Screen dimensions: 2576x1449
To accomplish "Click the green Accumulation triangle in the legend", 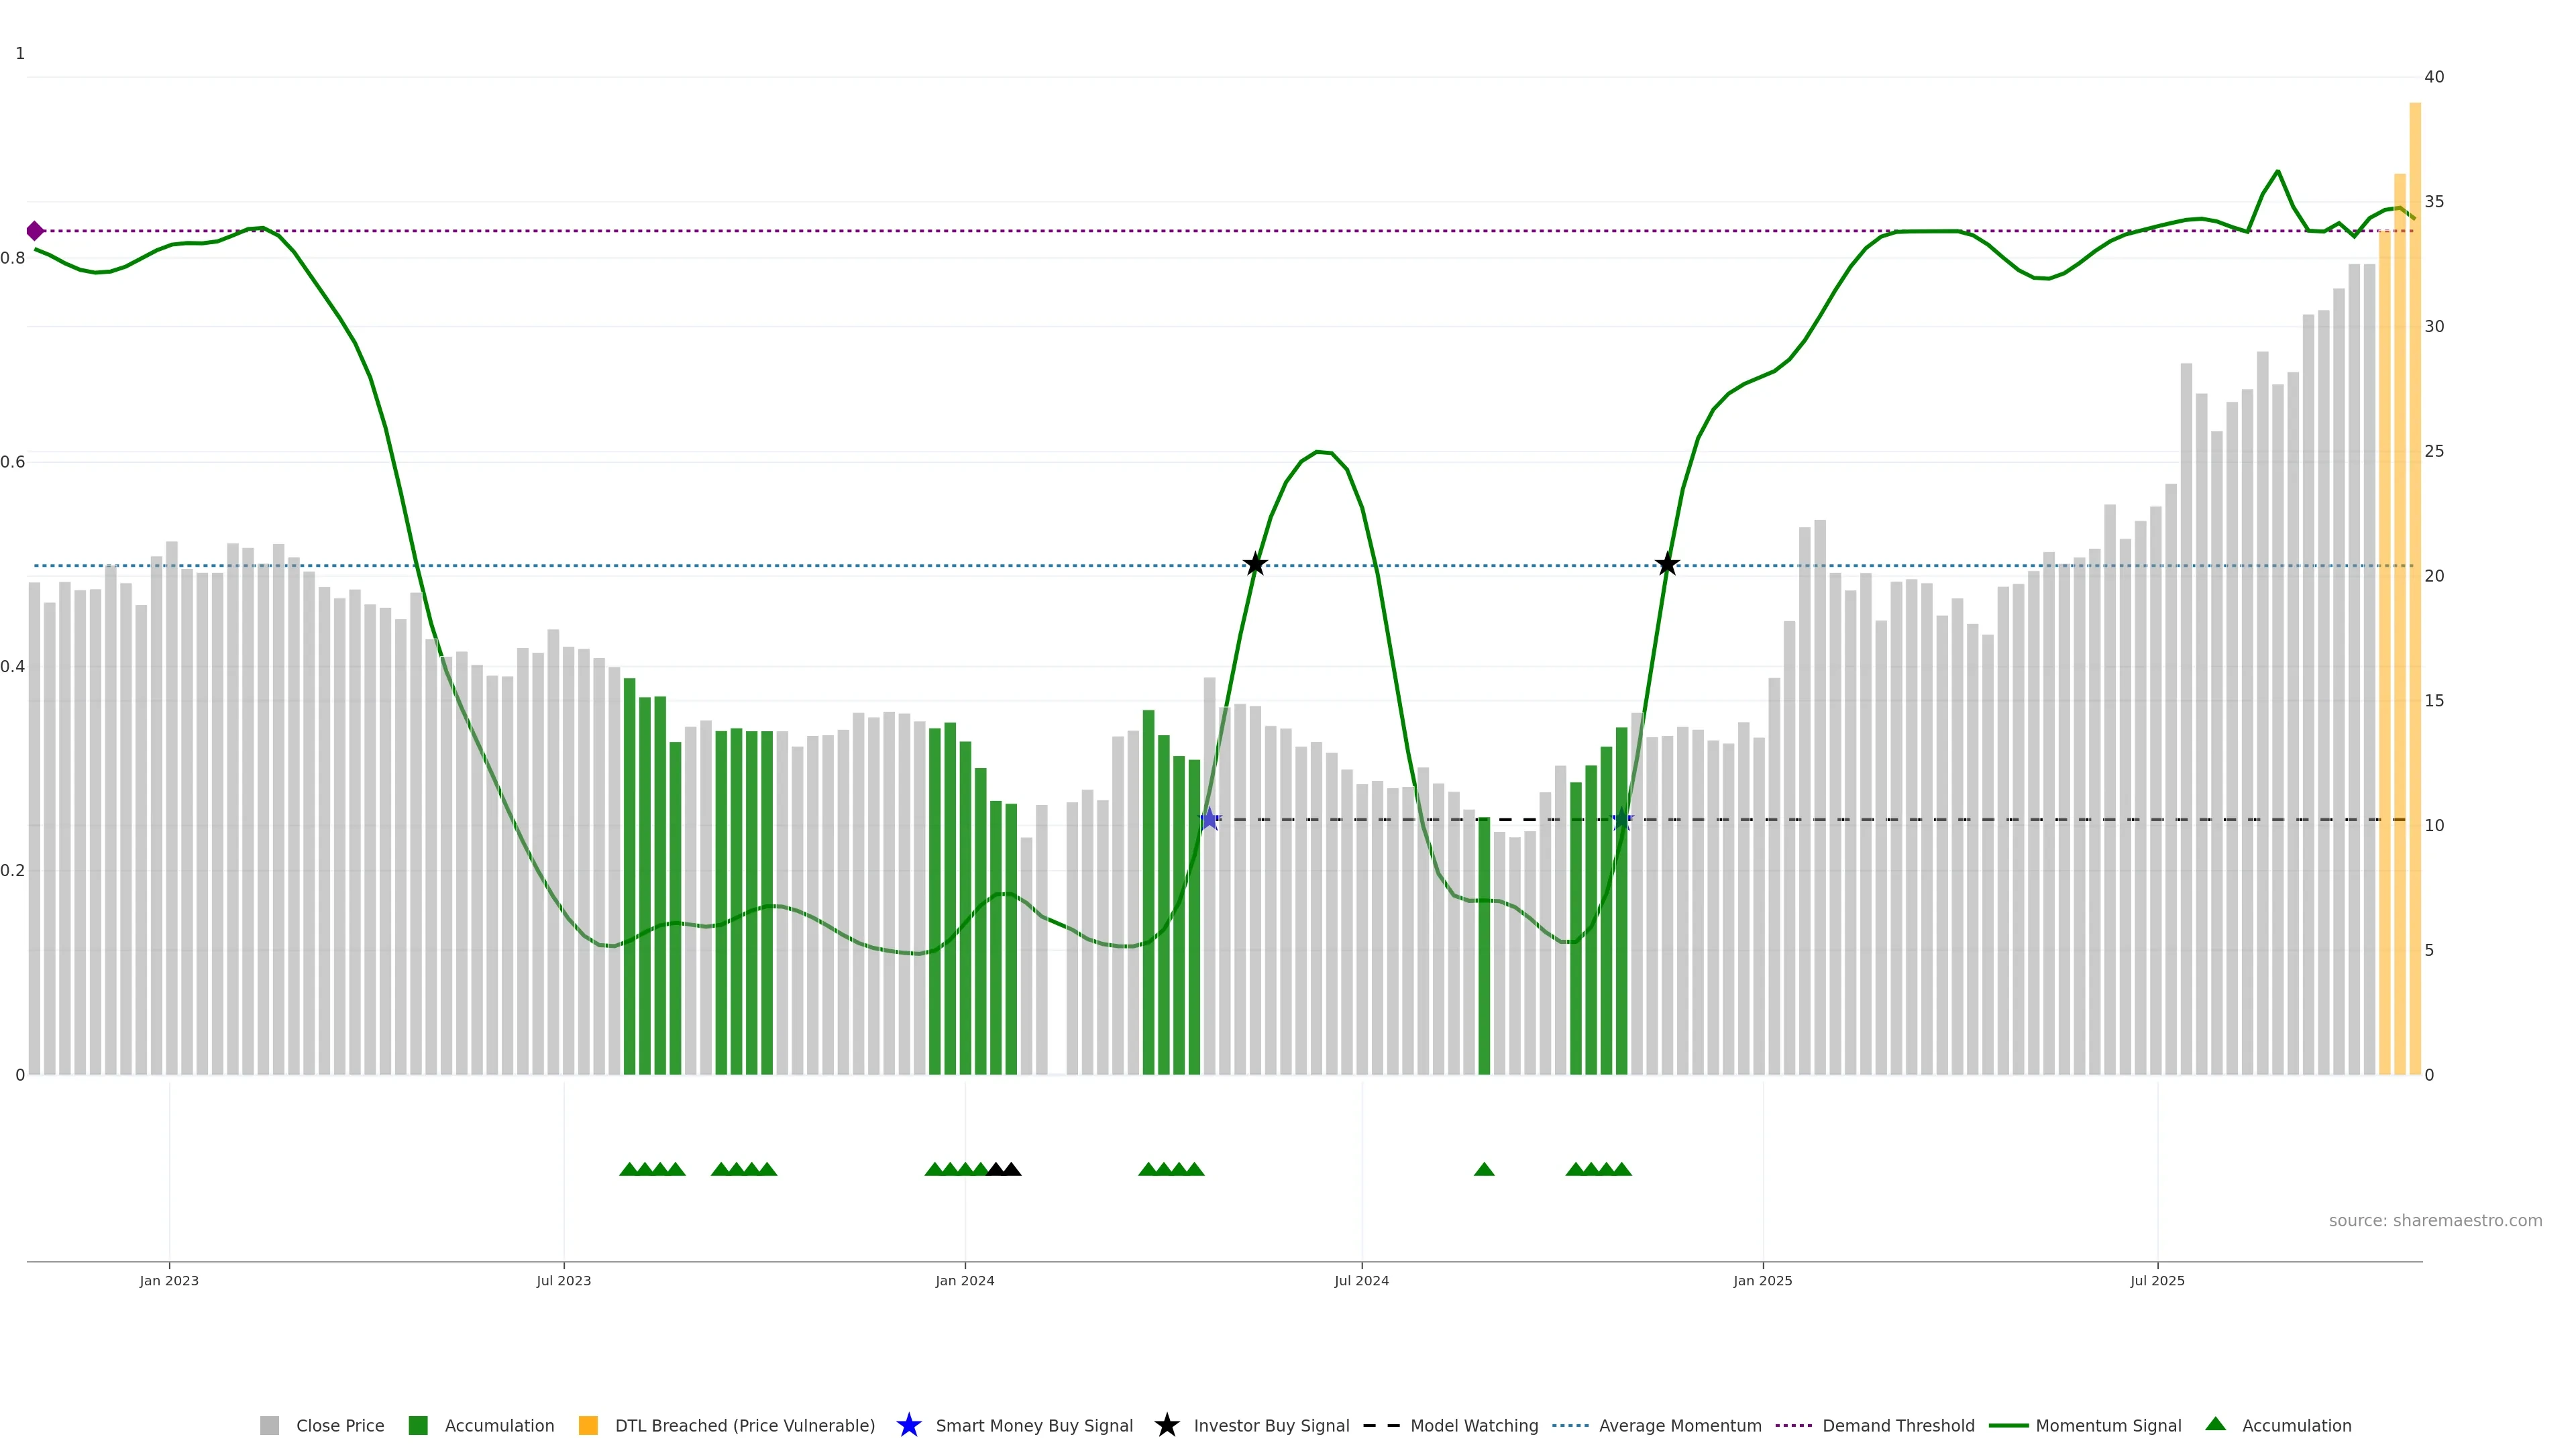I will coord(2215,1424).
